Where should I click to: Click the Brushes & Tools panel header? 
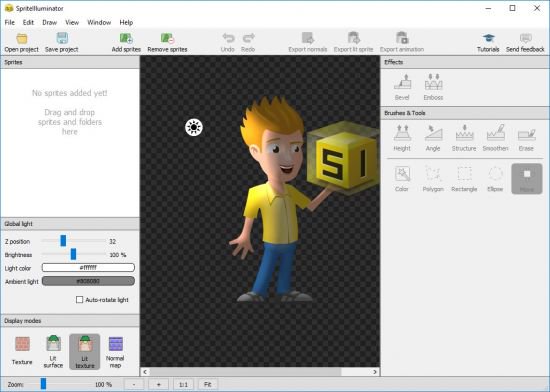pos(465,113)
